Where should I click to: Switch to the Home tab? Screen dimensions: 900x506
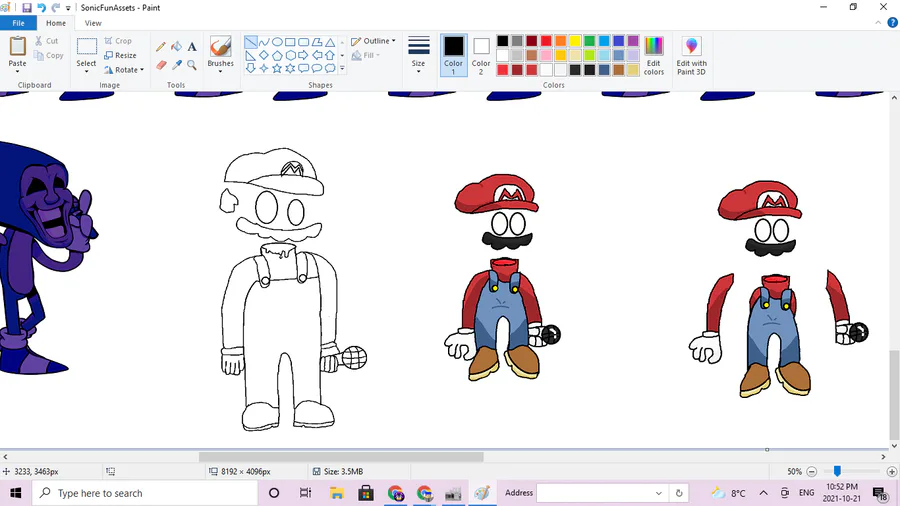point(56,23)
